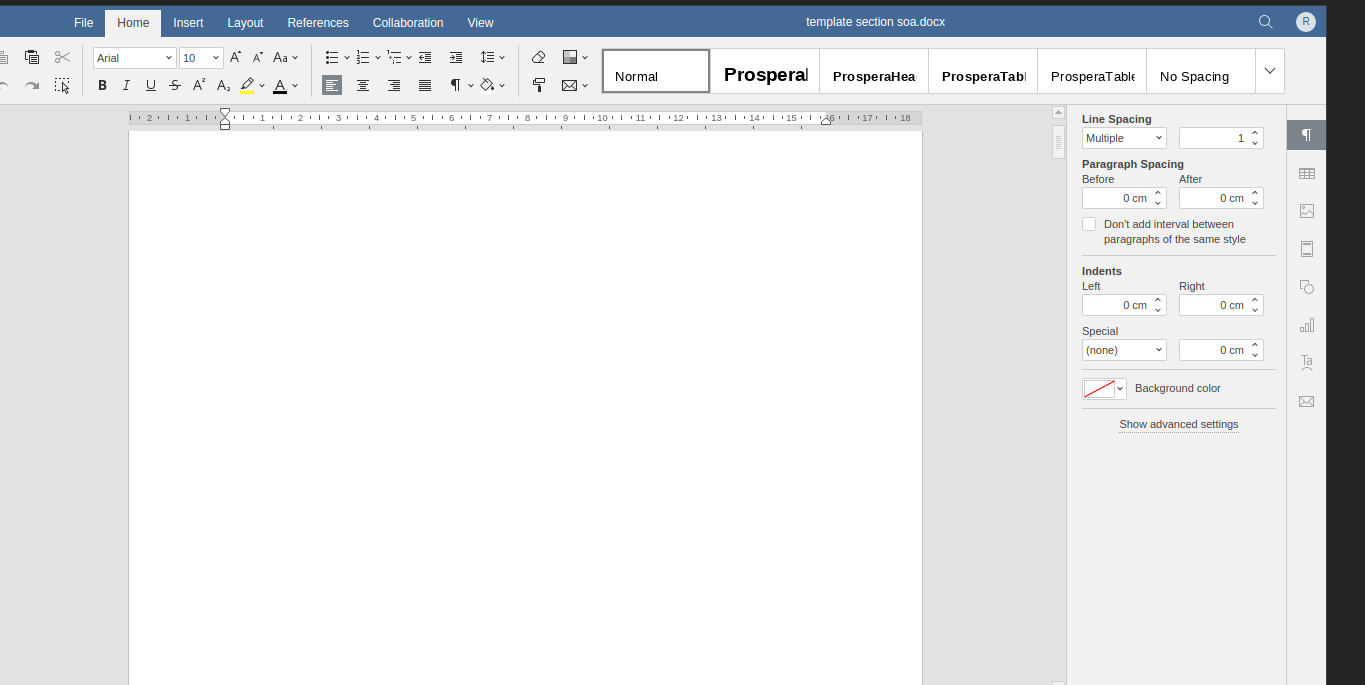
Task: Open the paragraph Background color swatch
Action: (1104, 389)
